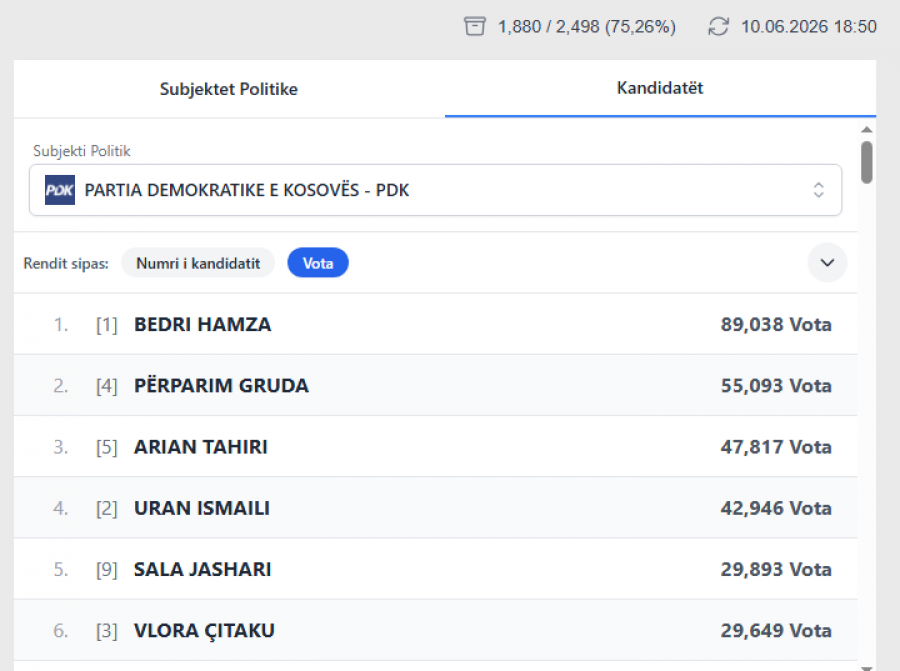
Task: Click the refresh sync icon
Action: pyautogui.click(x=718, y=26)
